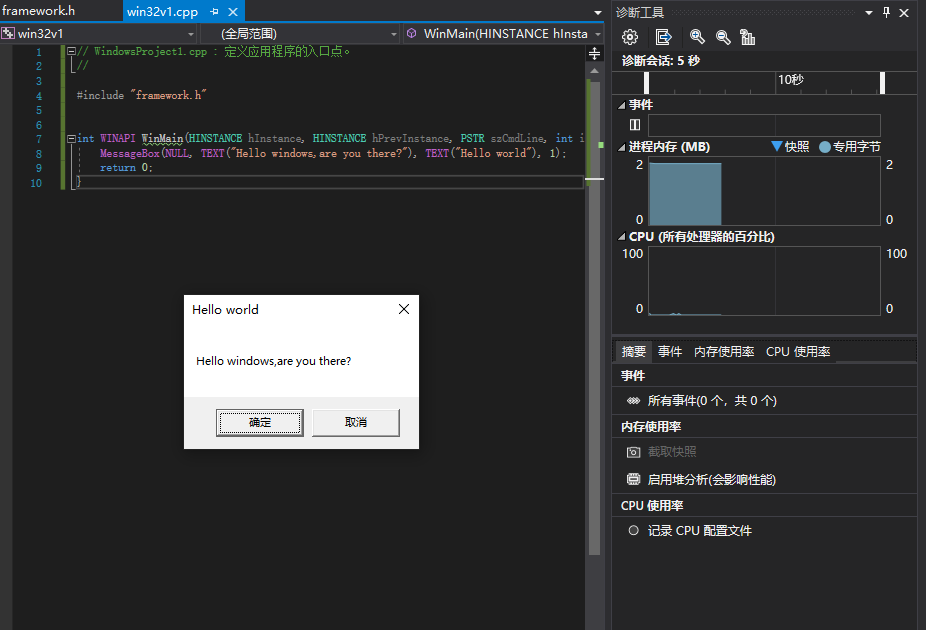
Task: Click the #include "framework.h" line
Action: click(x=141, y=95)
